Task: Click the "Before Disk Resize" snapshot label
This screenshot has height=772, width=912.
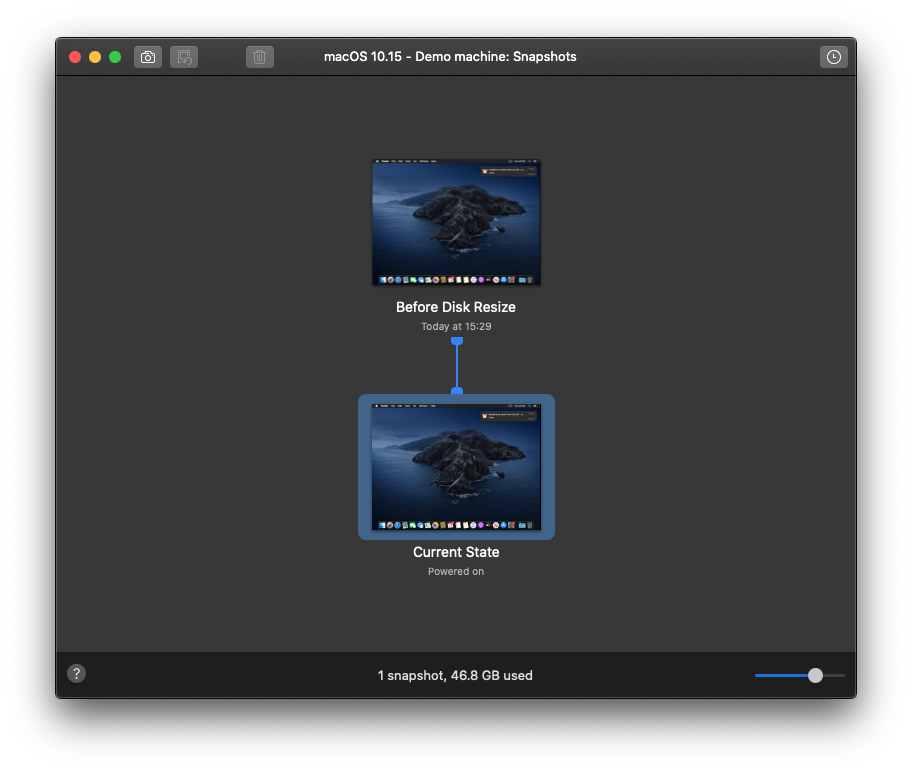Action: coord(456,307)
